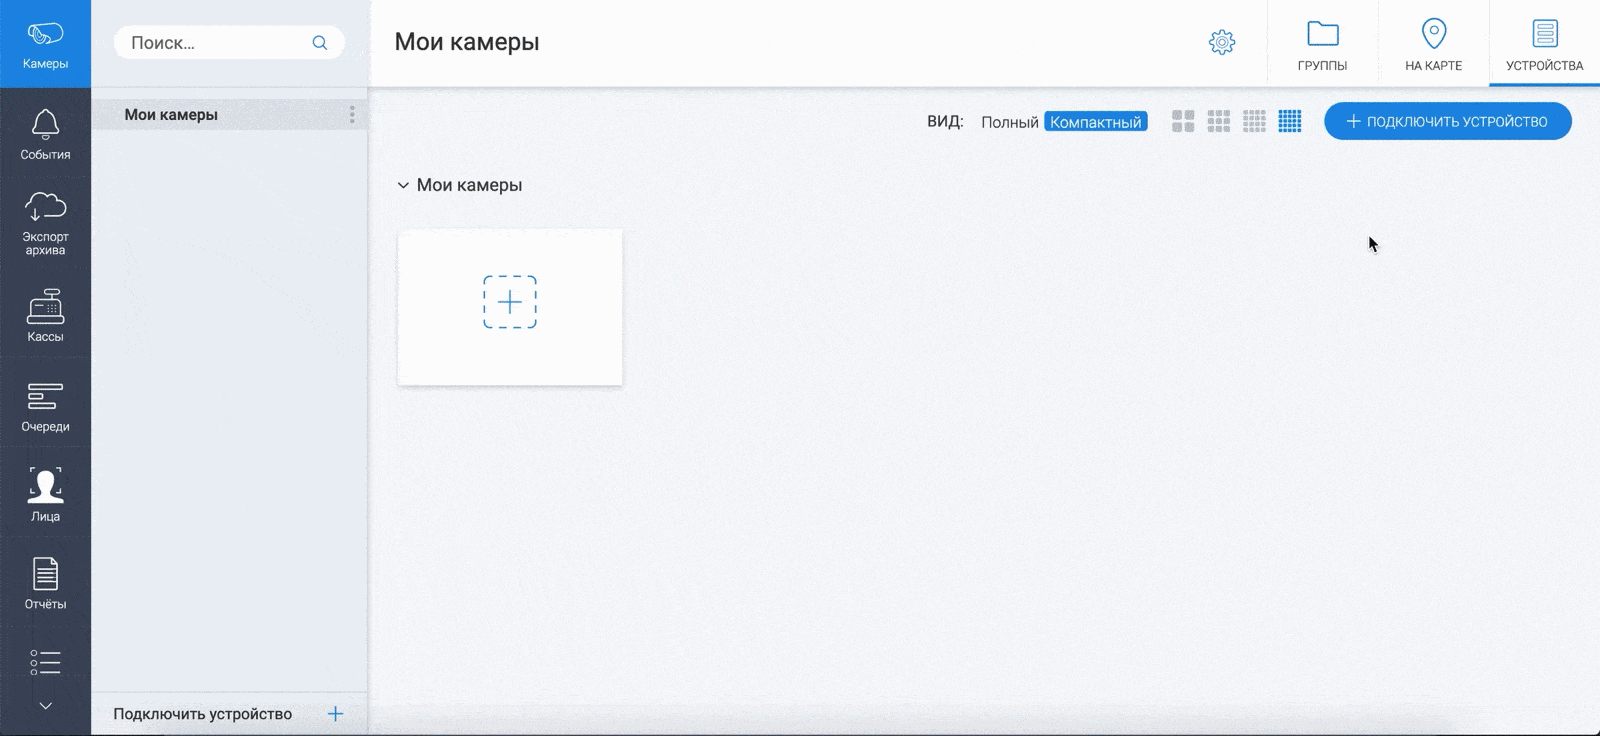Open the Лица face recognition section
1600x736 pixels.
point(45,494)
